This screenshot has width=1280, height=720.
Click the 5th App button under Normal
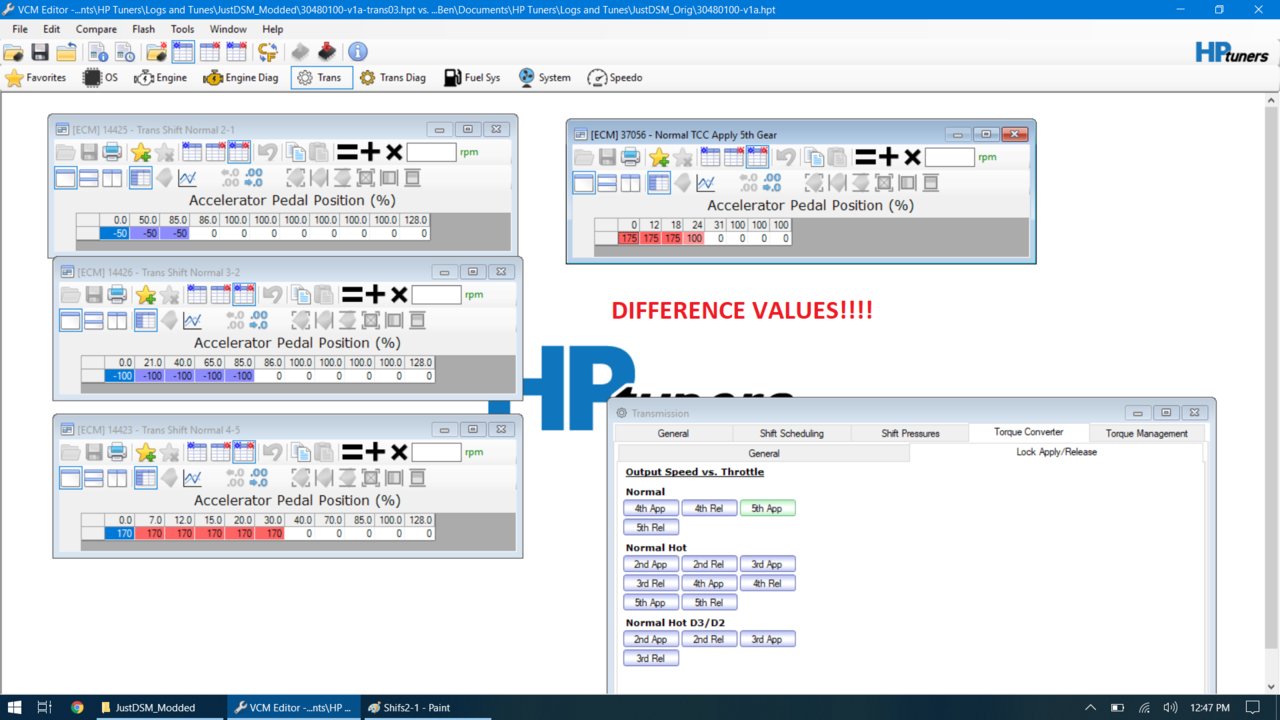pos(767,508)
